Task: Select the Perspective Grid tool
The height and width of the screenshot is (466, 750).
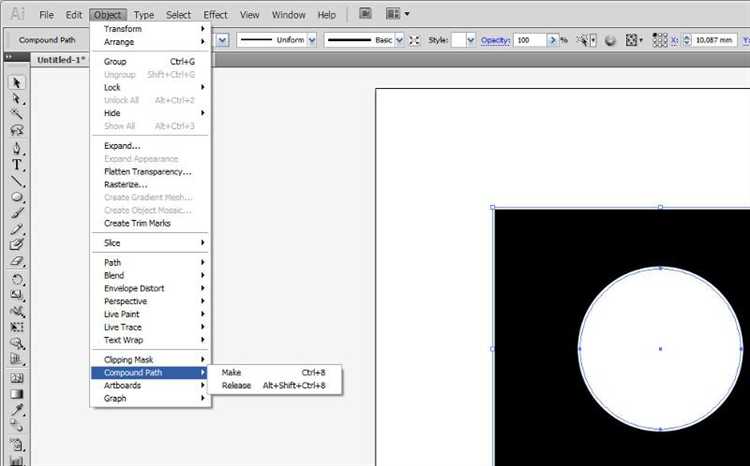Action: [x=16, y=359]
